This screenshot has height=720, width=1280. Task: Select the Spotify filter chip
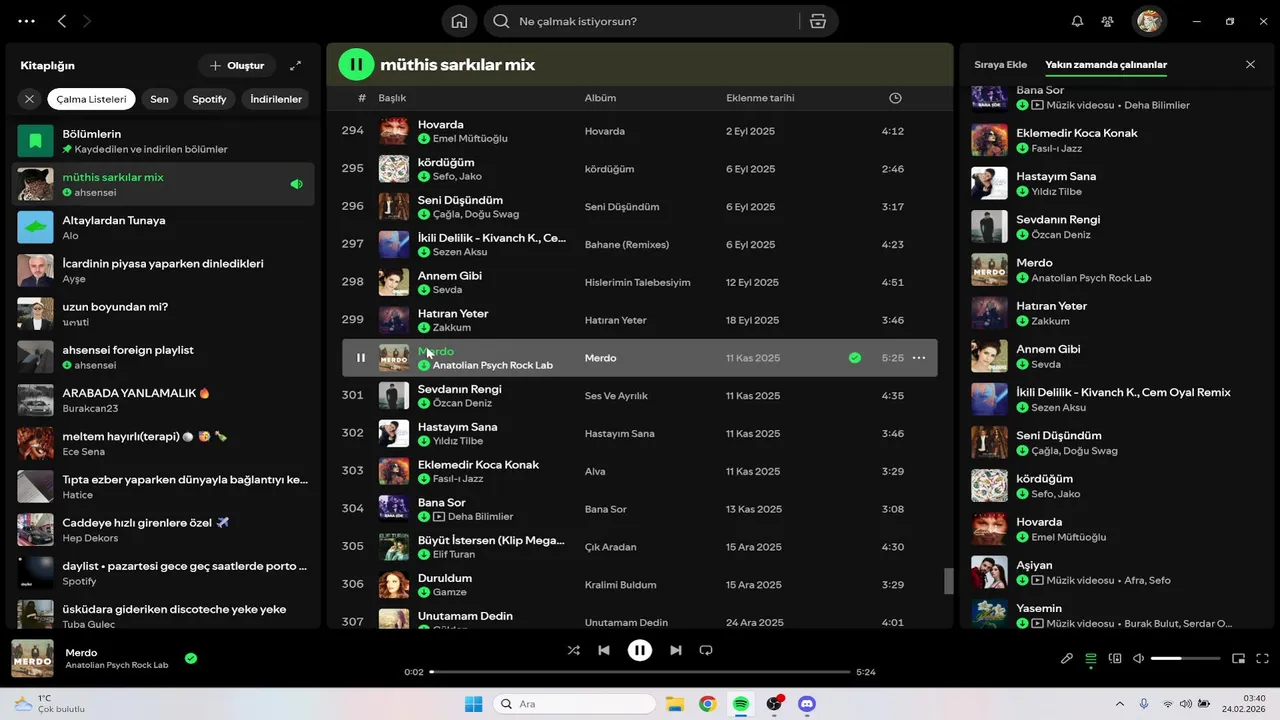[209, 99]
